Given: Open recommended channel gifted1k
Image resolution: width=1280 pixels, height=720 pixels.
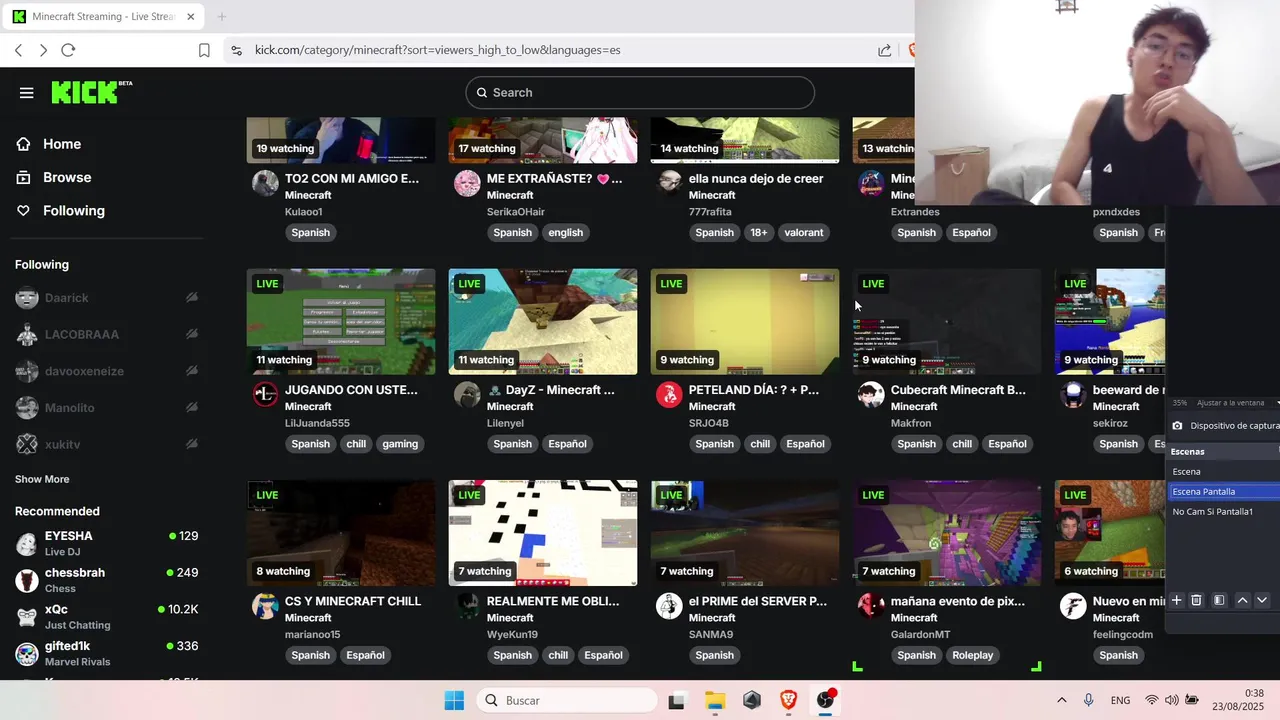Looking at the screenshot, I should (x=107, y=653).
